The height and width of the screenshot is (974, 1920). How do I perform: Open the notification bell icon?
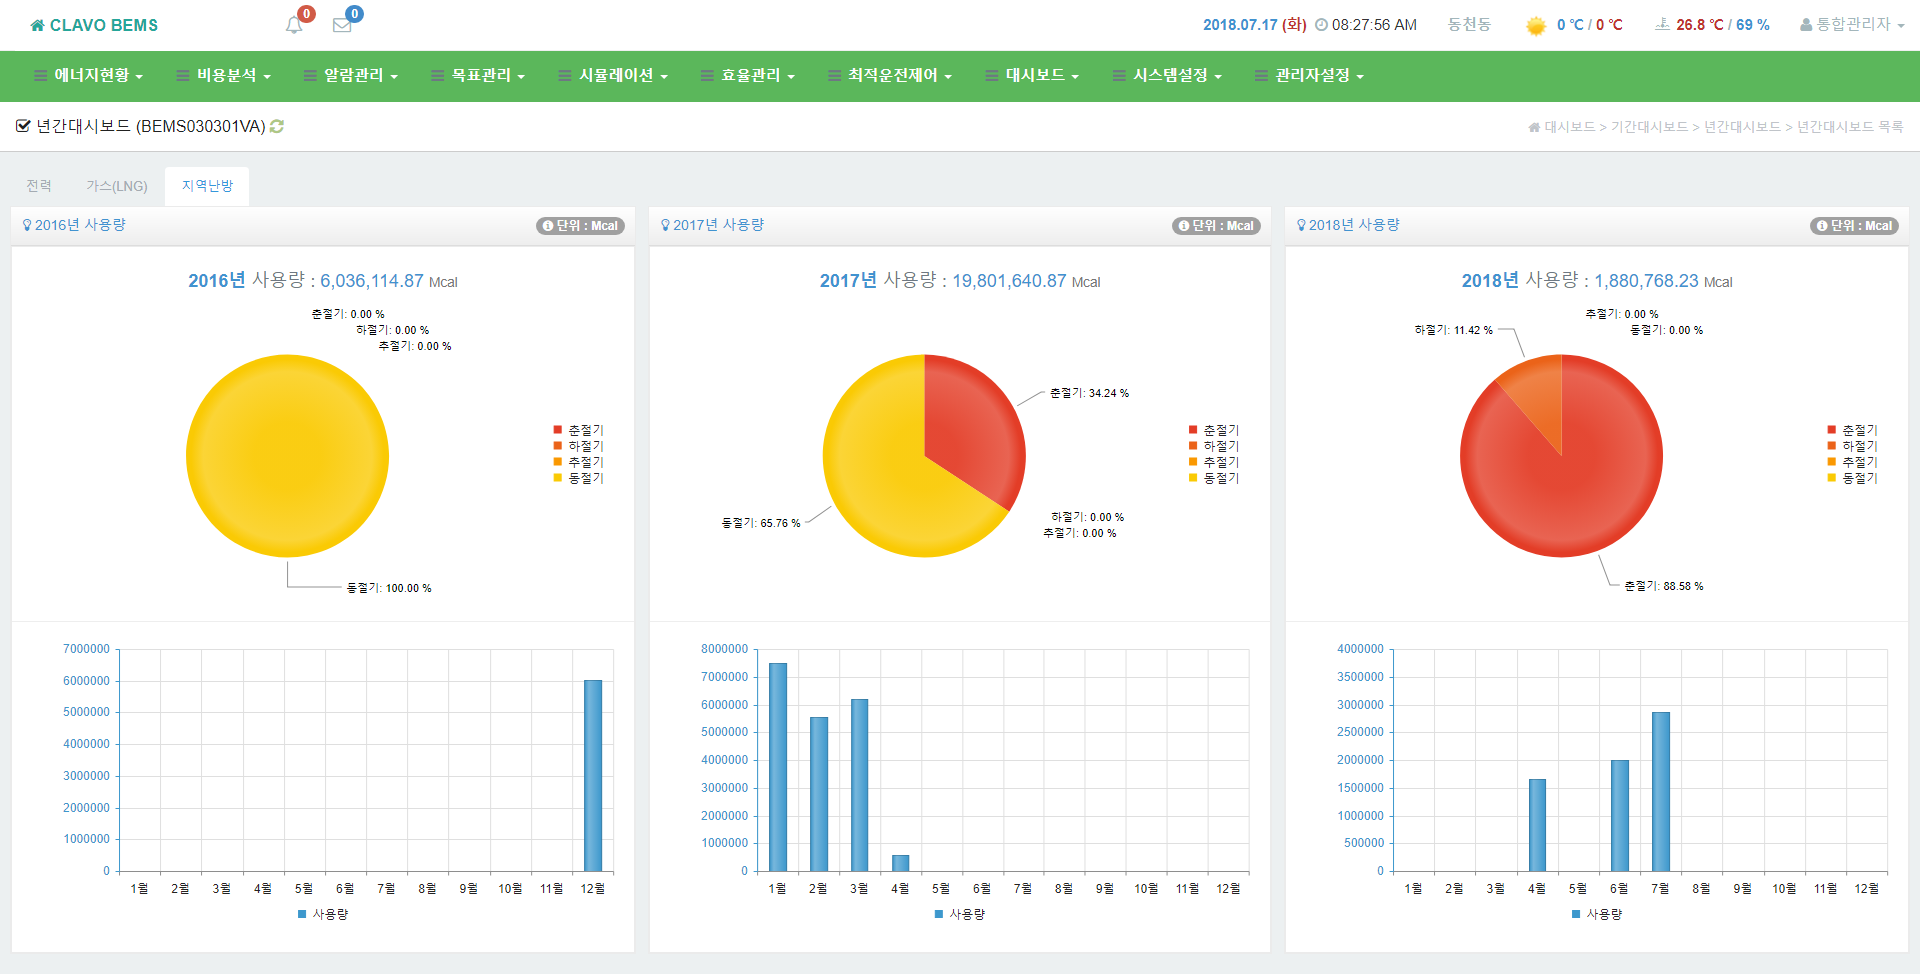click(294, 25)
